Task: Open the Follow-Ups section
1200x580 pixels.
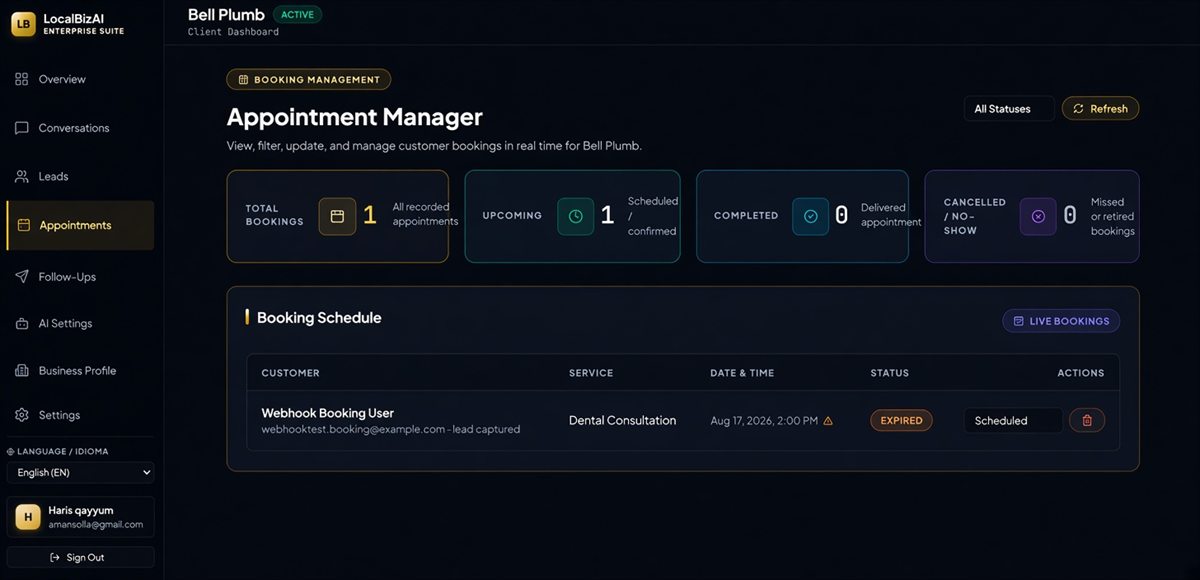Action: pos(81,276)
